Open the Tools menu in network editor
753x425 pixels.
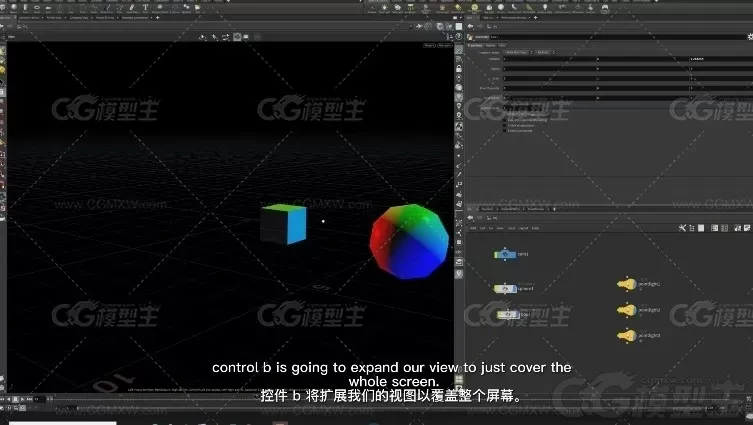click(511, 228)
